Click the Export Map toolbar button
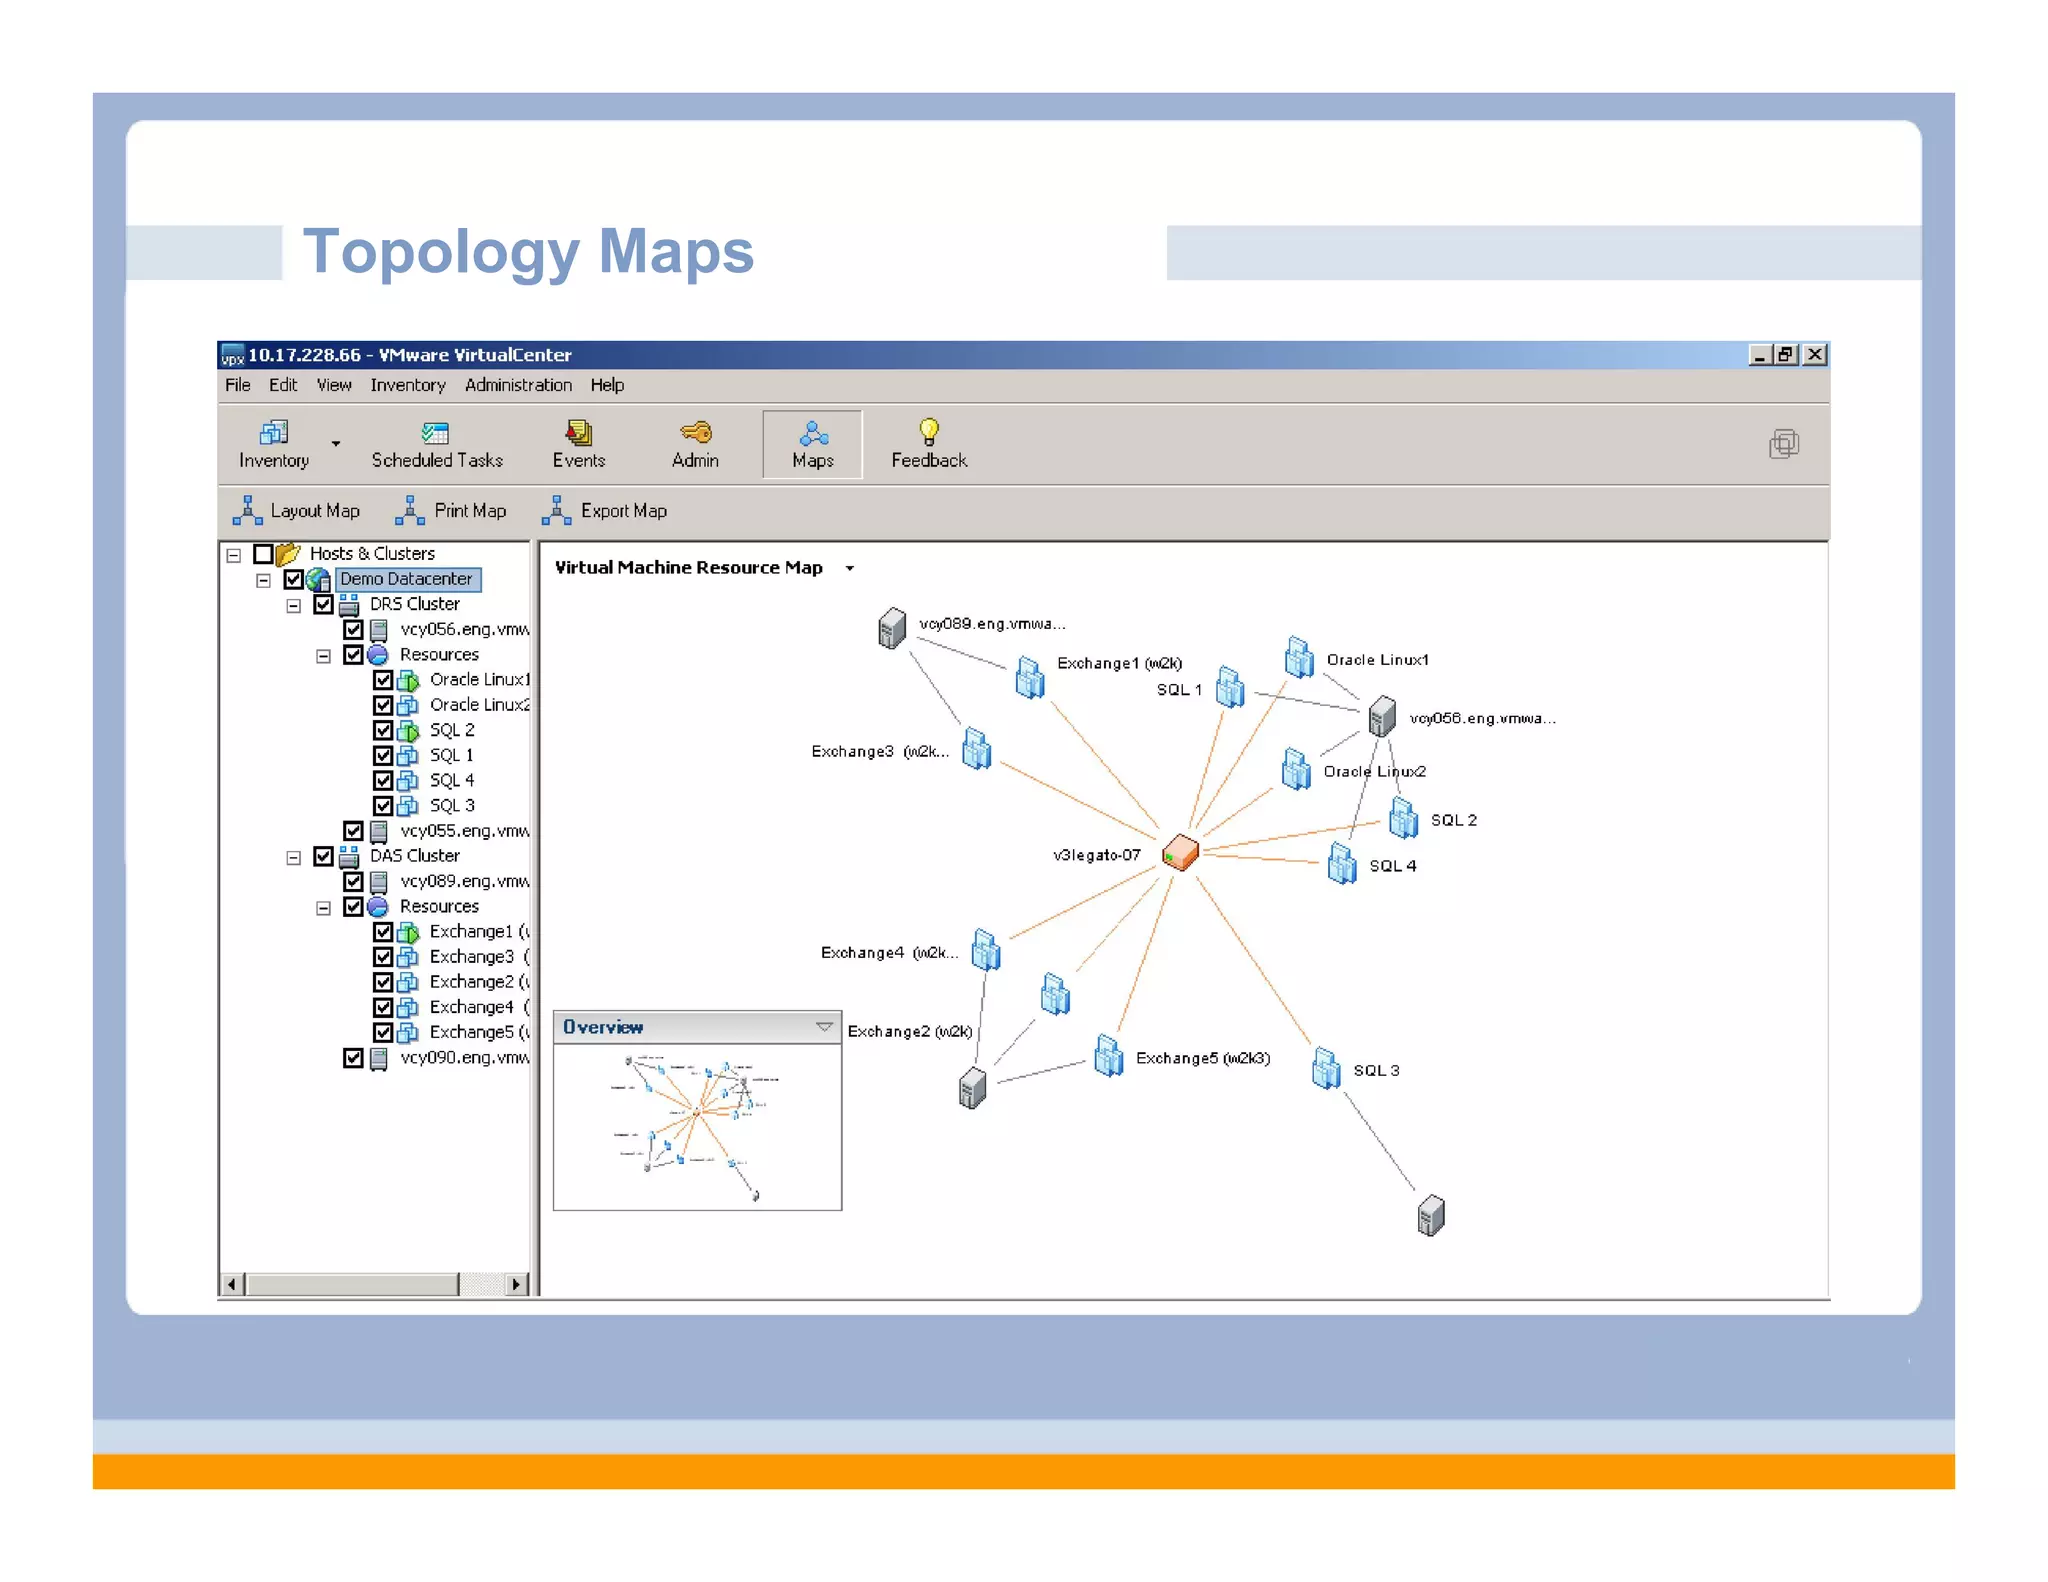 [x=604, y=511]
